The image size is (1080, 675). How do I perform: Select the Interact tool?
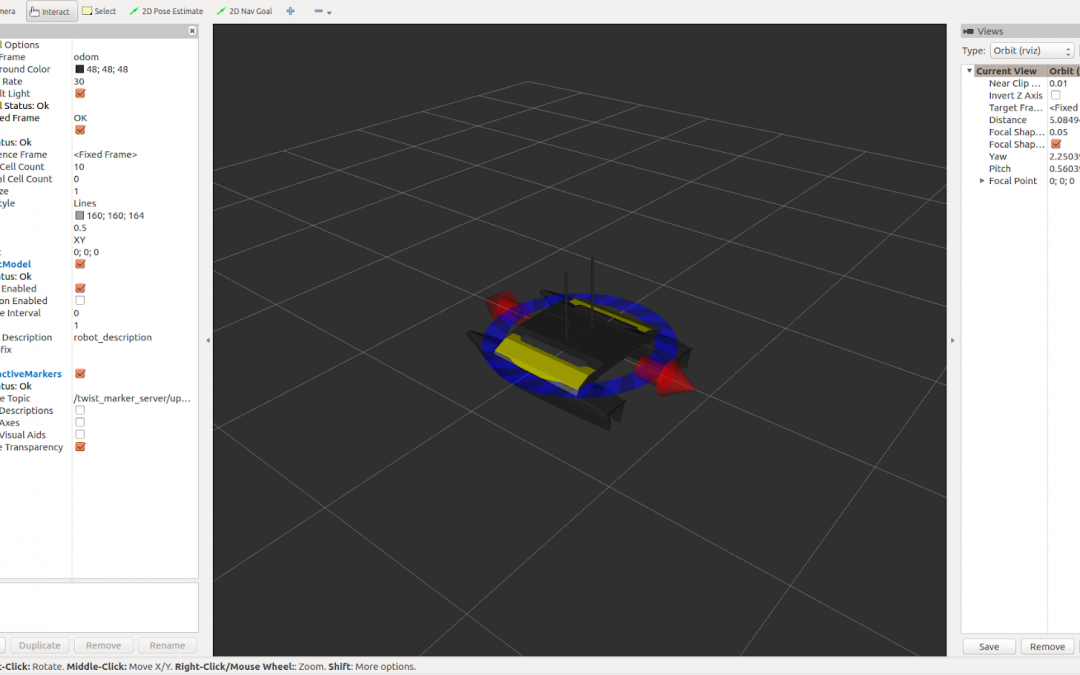pyautogui.click(x=50, y=12)
